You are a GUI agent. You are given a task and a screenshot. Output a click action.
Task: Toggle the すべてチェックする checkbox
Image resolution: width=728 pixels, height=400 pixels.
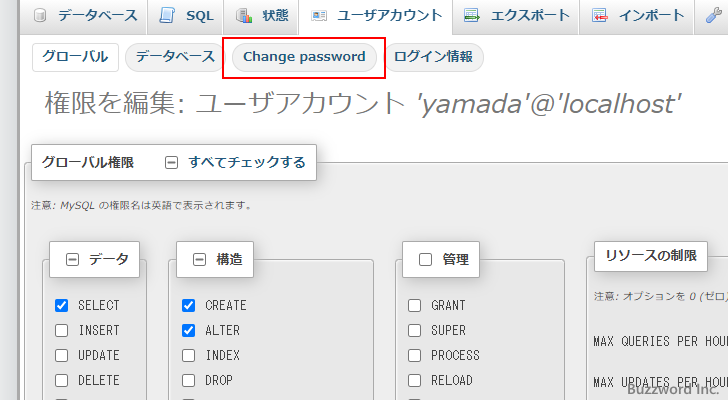tap(171, 163)
